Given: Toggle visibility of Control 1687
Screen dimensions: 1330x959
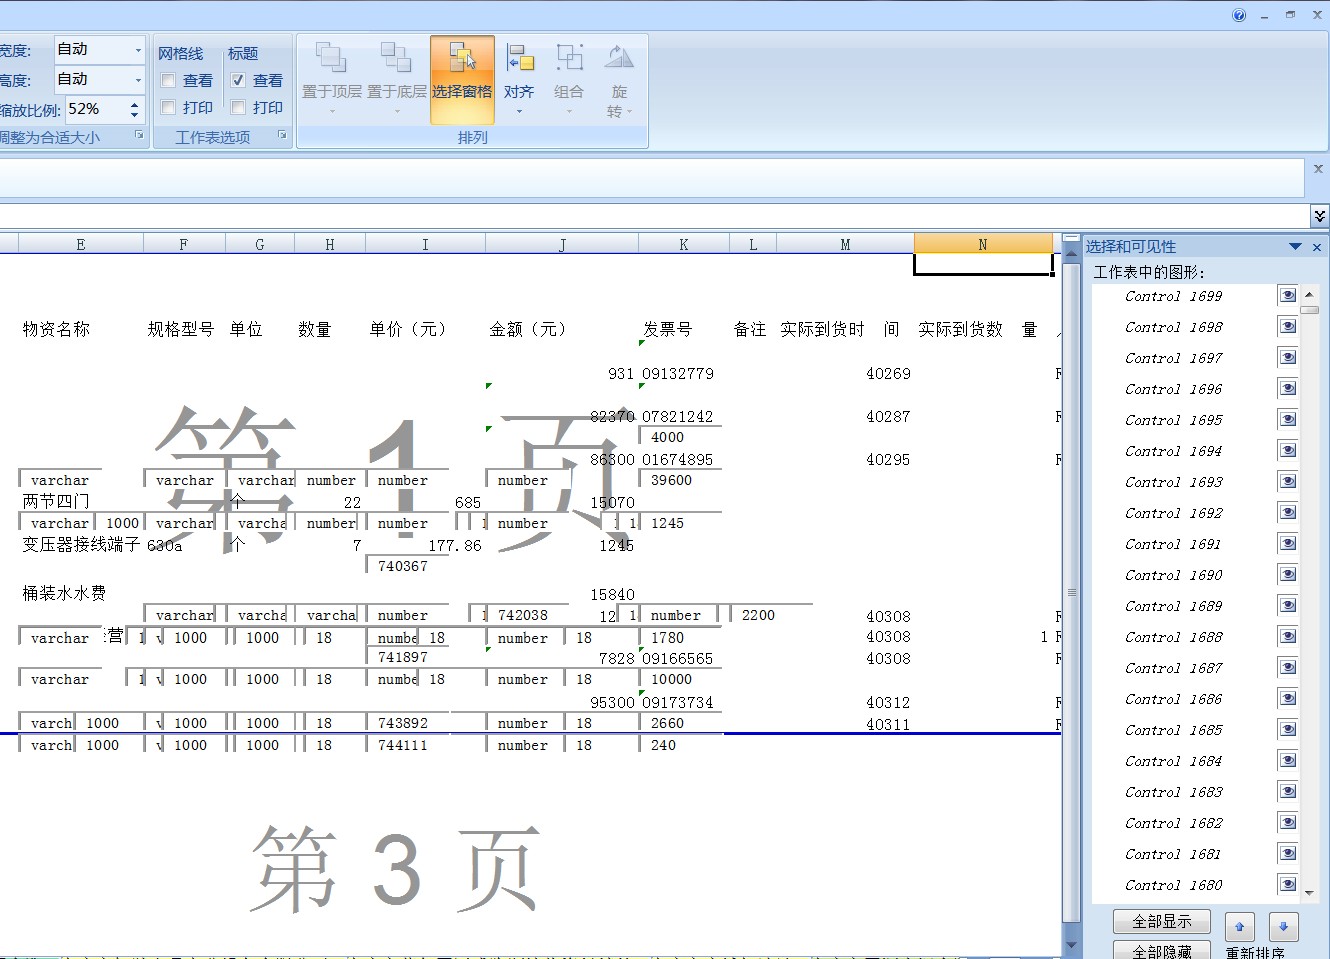Looking at the screenshot, I should (x=1288, y=667).
